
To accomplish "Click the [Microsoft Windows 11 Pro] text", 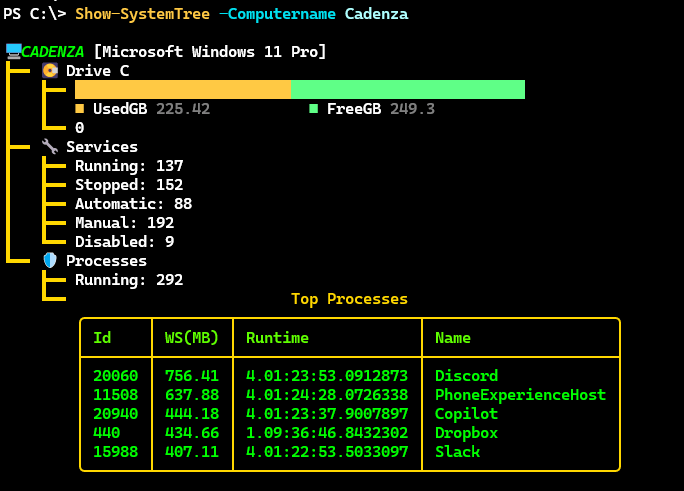I will click(x=209, y=52).
